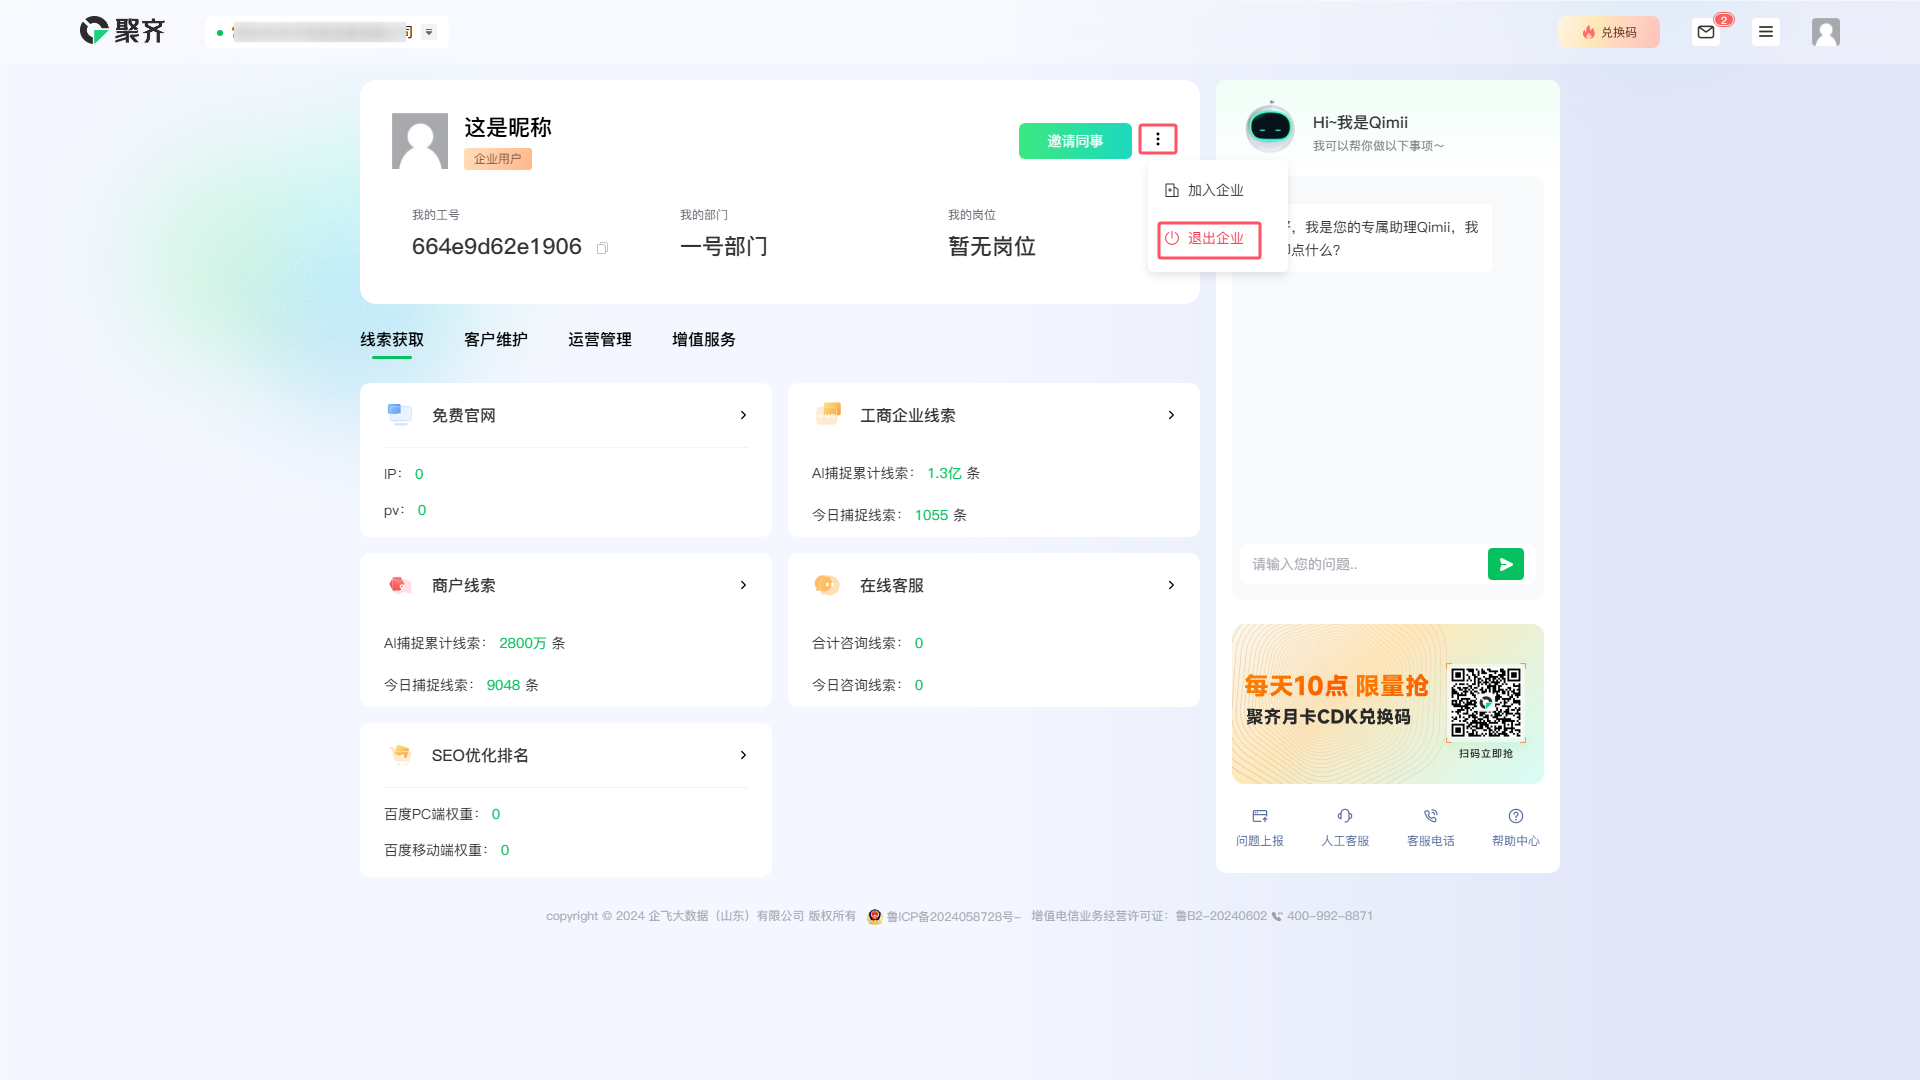Click the 商户线索 title

point(464,586)
